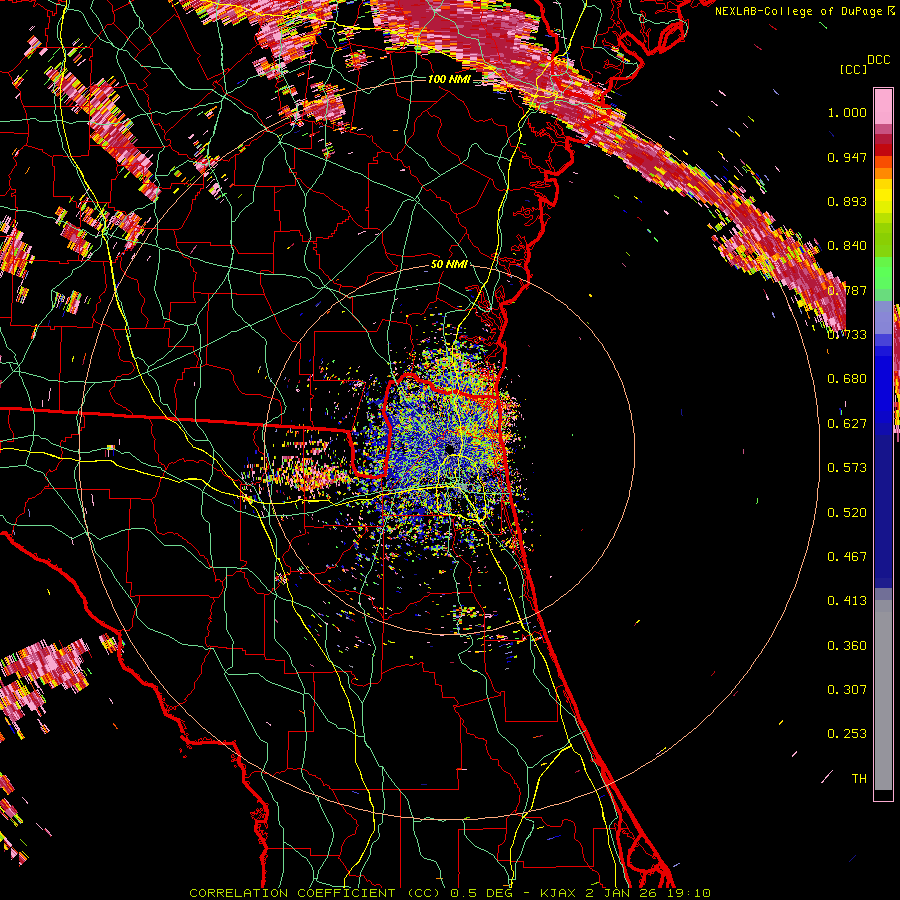
Task: Click the radar site center dot
Action: click(450, 449)
